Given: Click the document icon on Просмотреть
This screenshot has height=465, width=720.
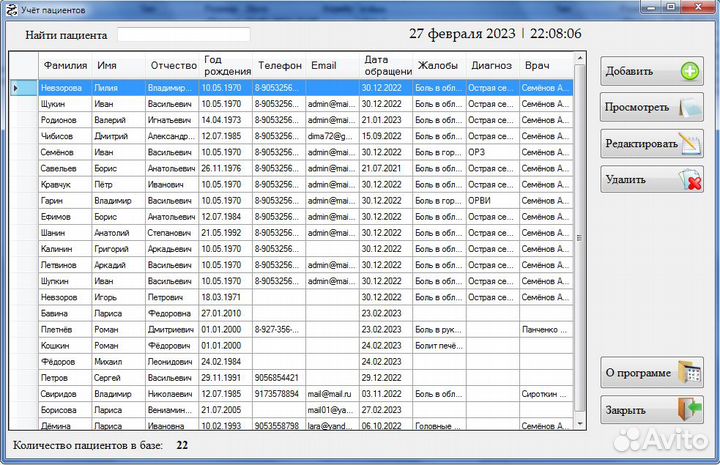Looking at the screenshot, I should (691, 107).
